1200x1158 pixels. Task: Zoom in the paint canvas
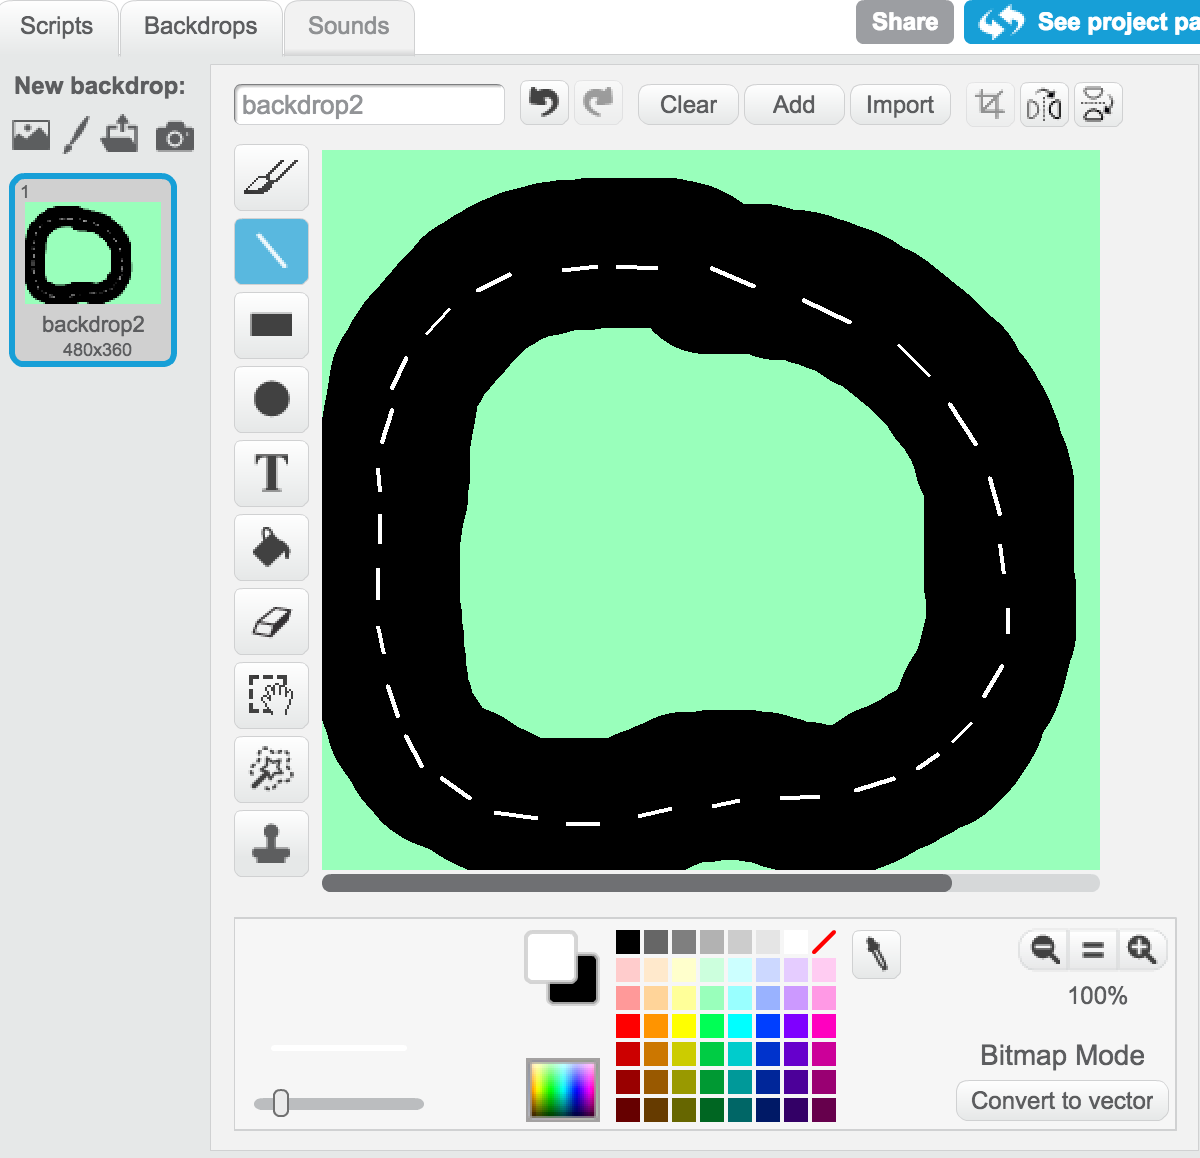coord(1142,949)
